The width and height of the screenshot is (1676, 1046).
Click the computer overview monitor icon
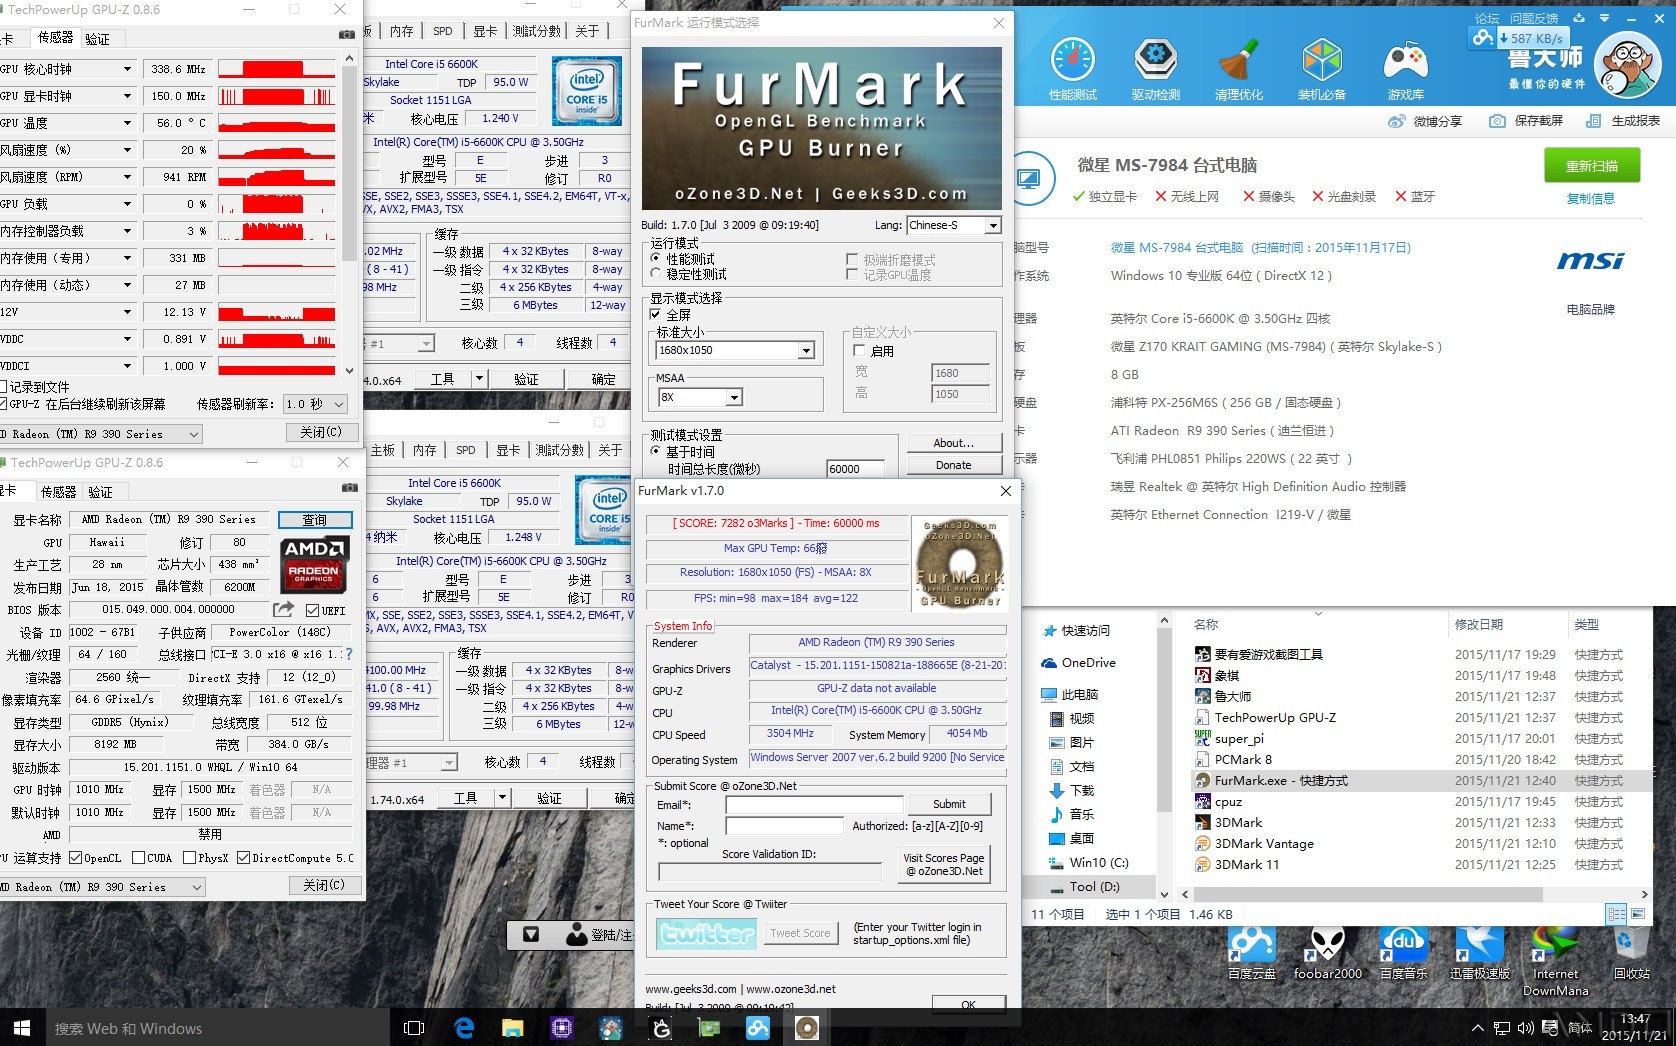[x=1028, y=179]
